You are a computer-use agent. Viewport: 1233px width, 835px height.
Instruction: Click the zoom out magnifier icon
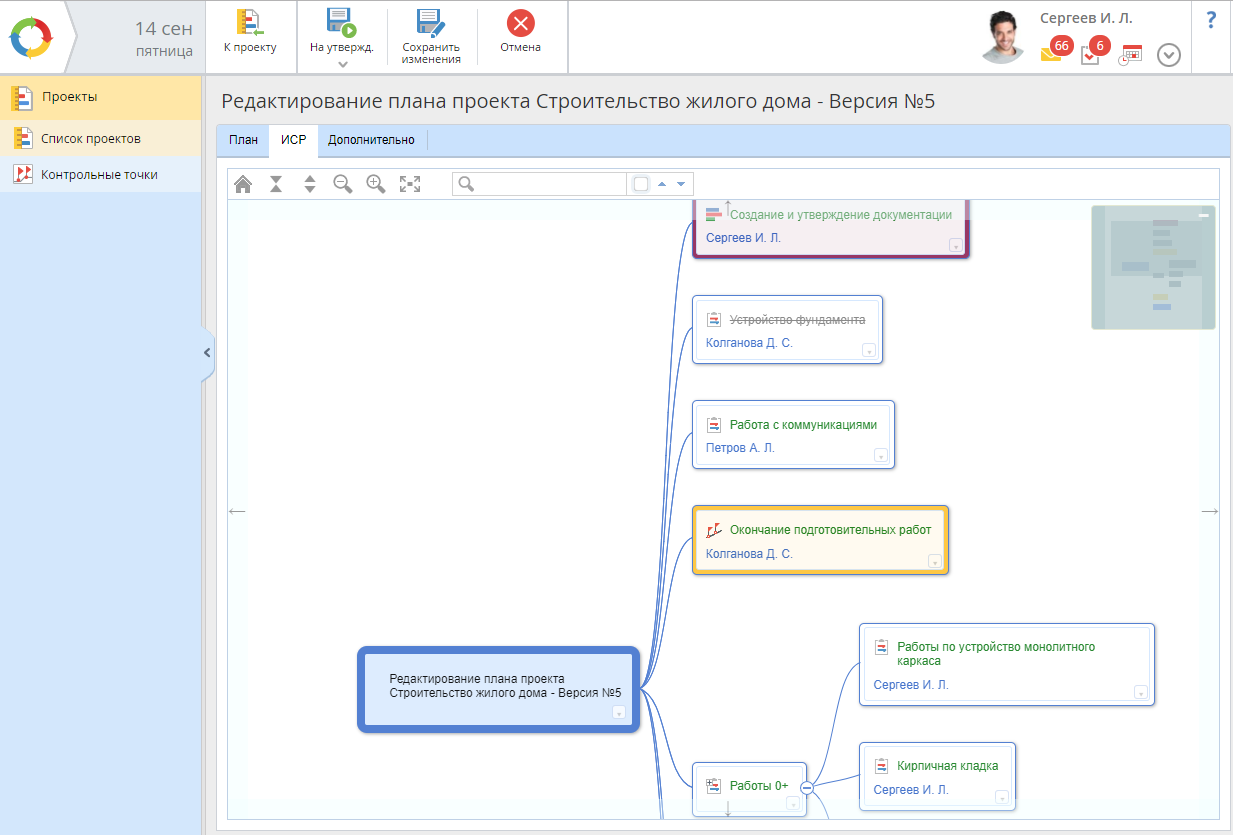(x=343, y=184)
